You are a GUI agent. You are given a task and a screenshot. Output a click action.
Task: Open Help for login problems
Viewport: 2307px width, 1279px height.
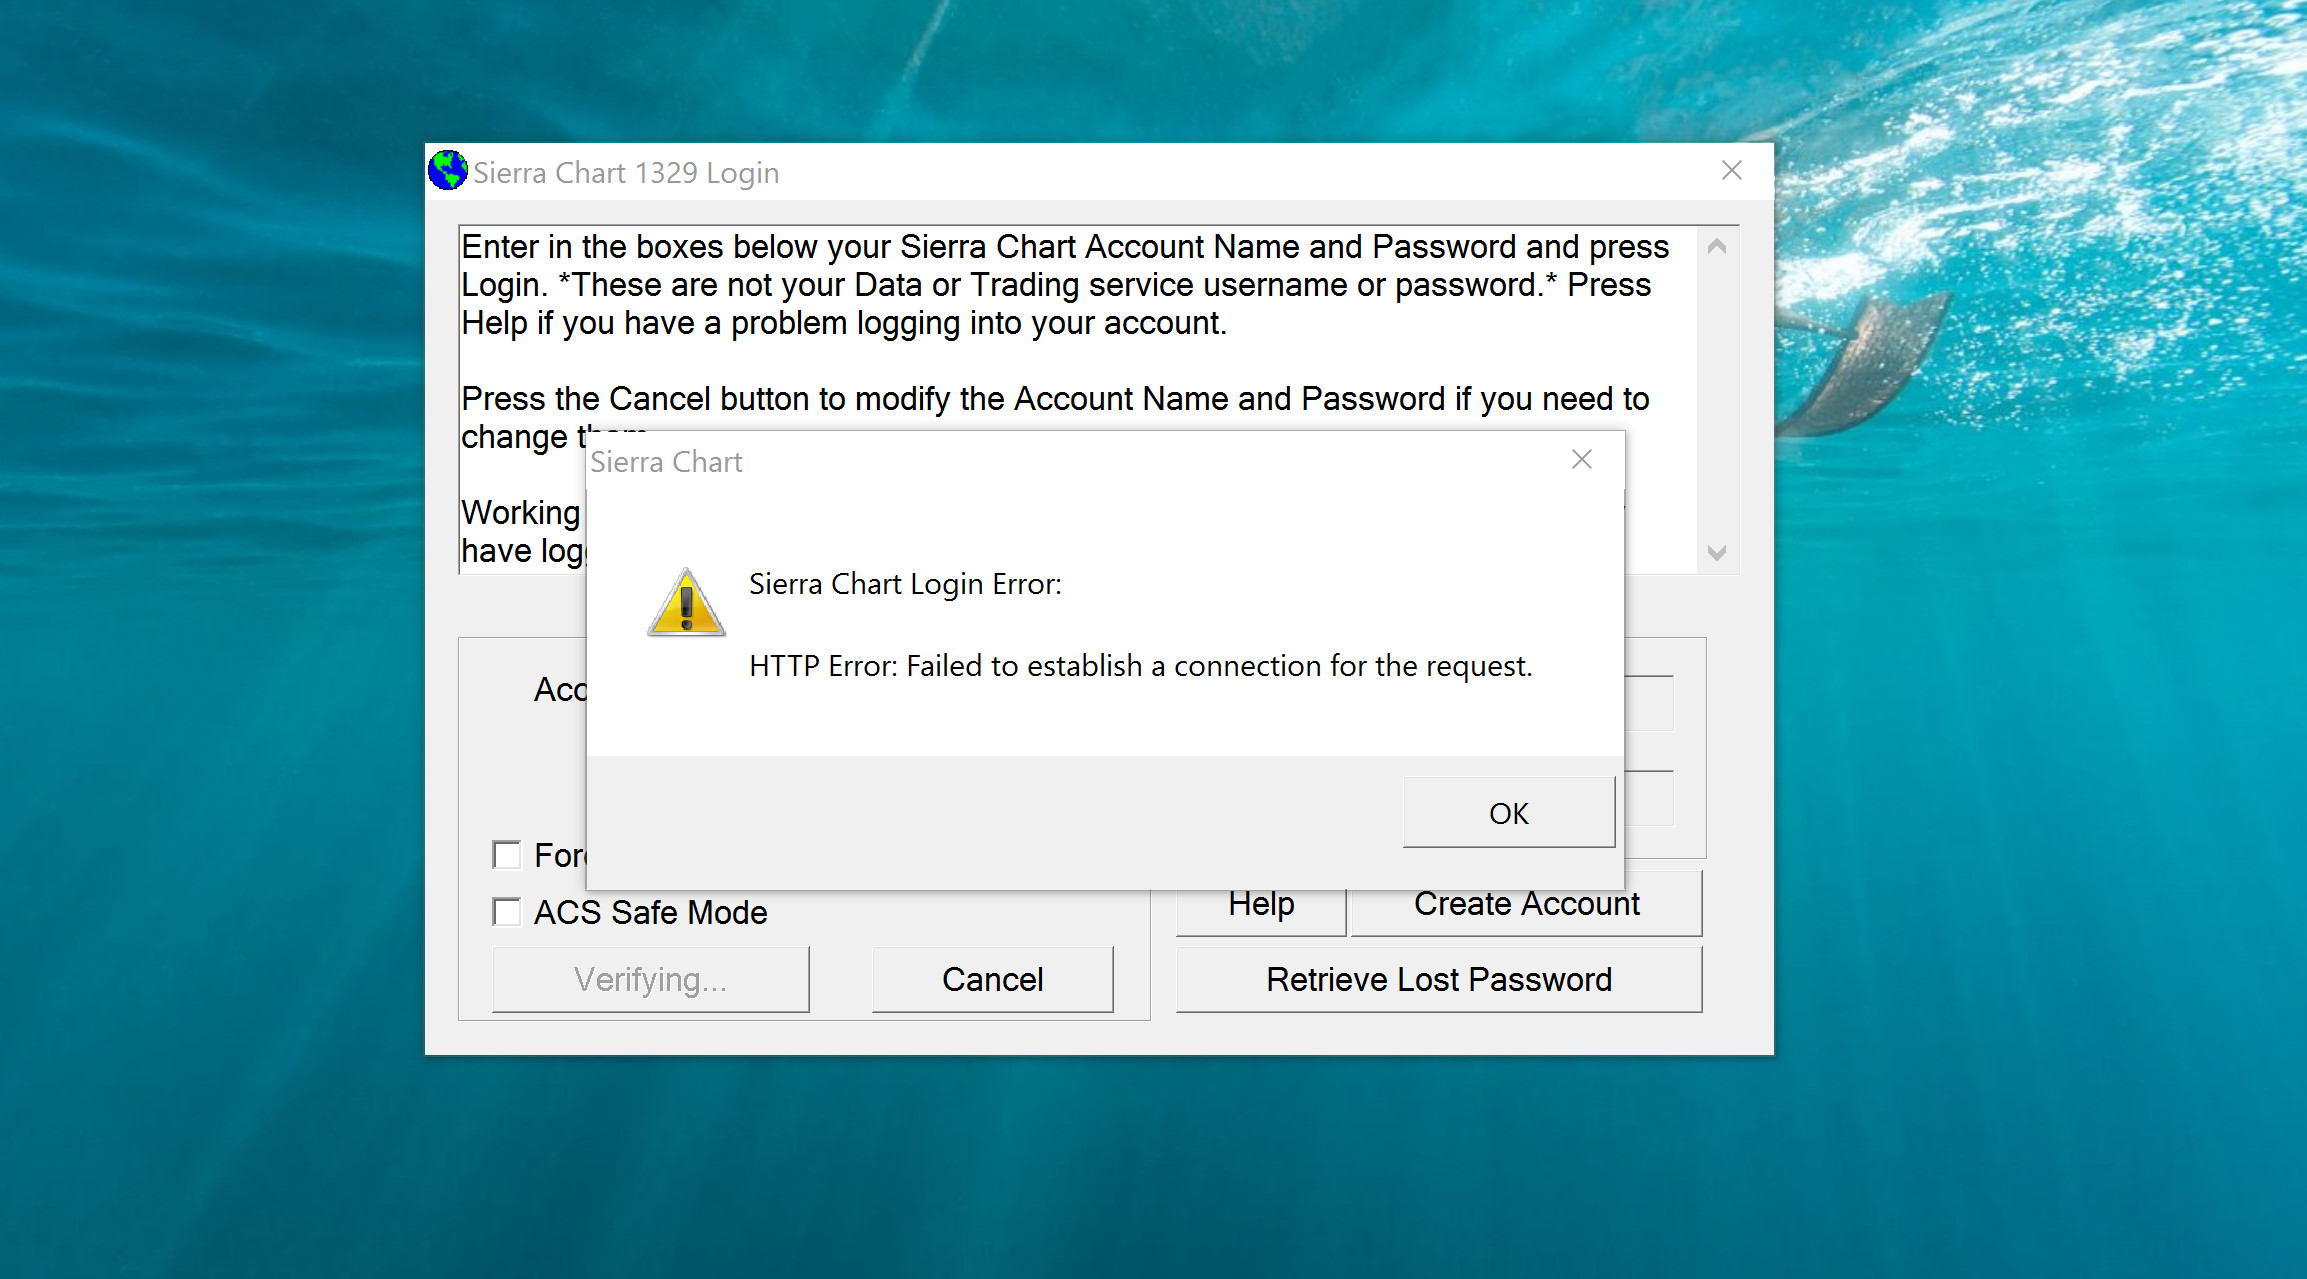1261,908
